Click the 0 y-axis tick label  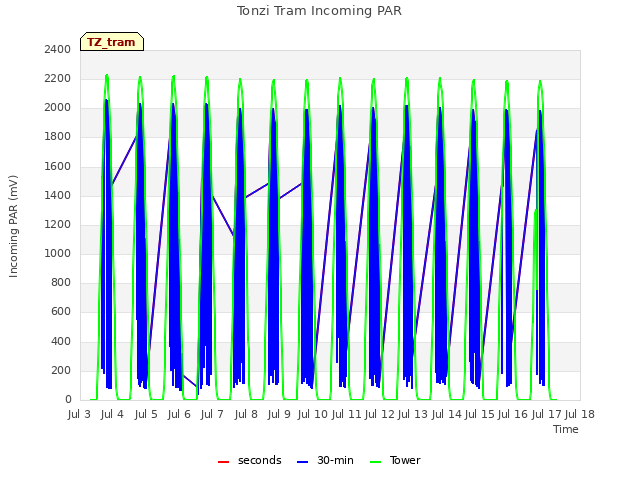coord(68,400)
